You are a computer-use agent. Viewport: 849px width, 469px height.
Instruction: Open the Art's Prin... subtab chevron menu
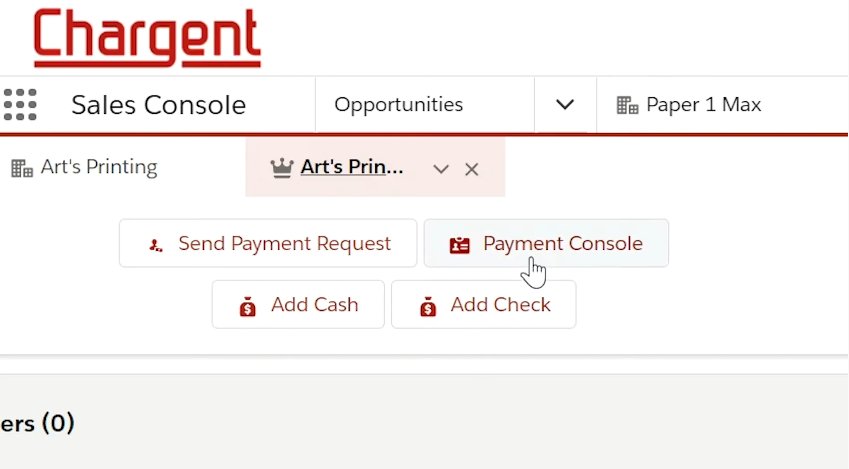(x=441, y=170)
